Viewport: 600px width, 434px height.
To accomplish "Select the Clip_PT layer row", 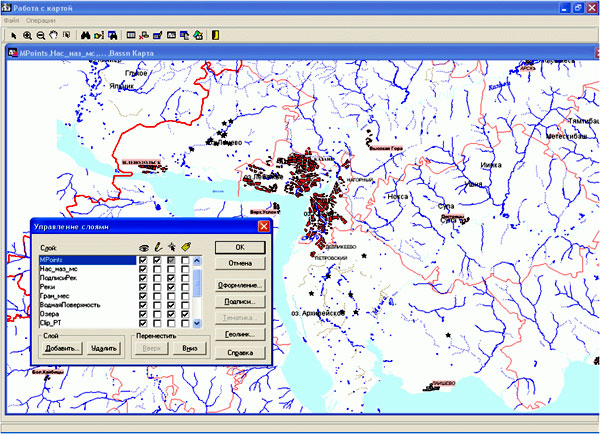I will [88, 323].
